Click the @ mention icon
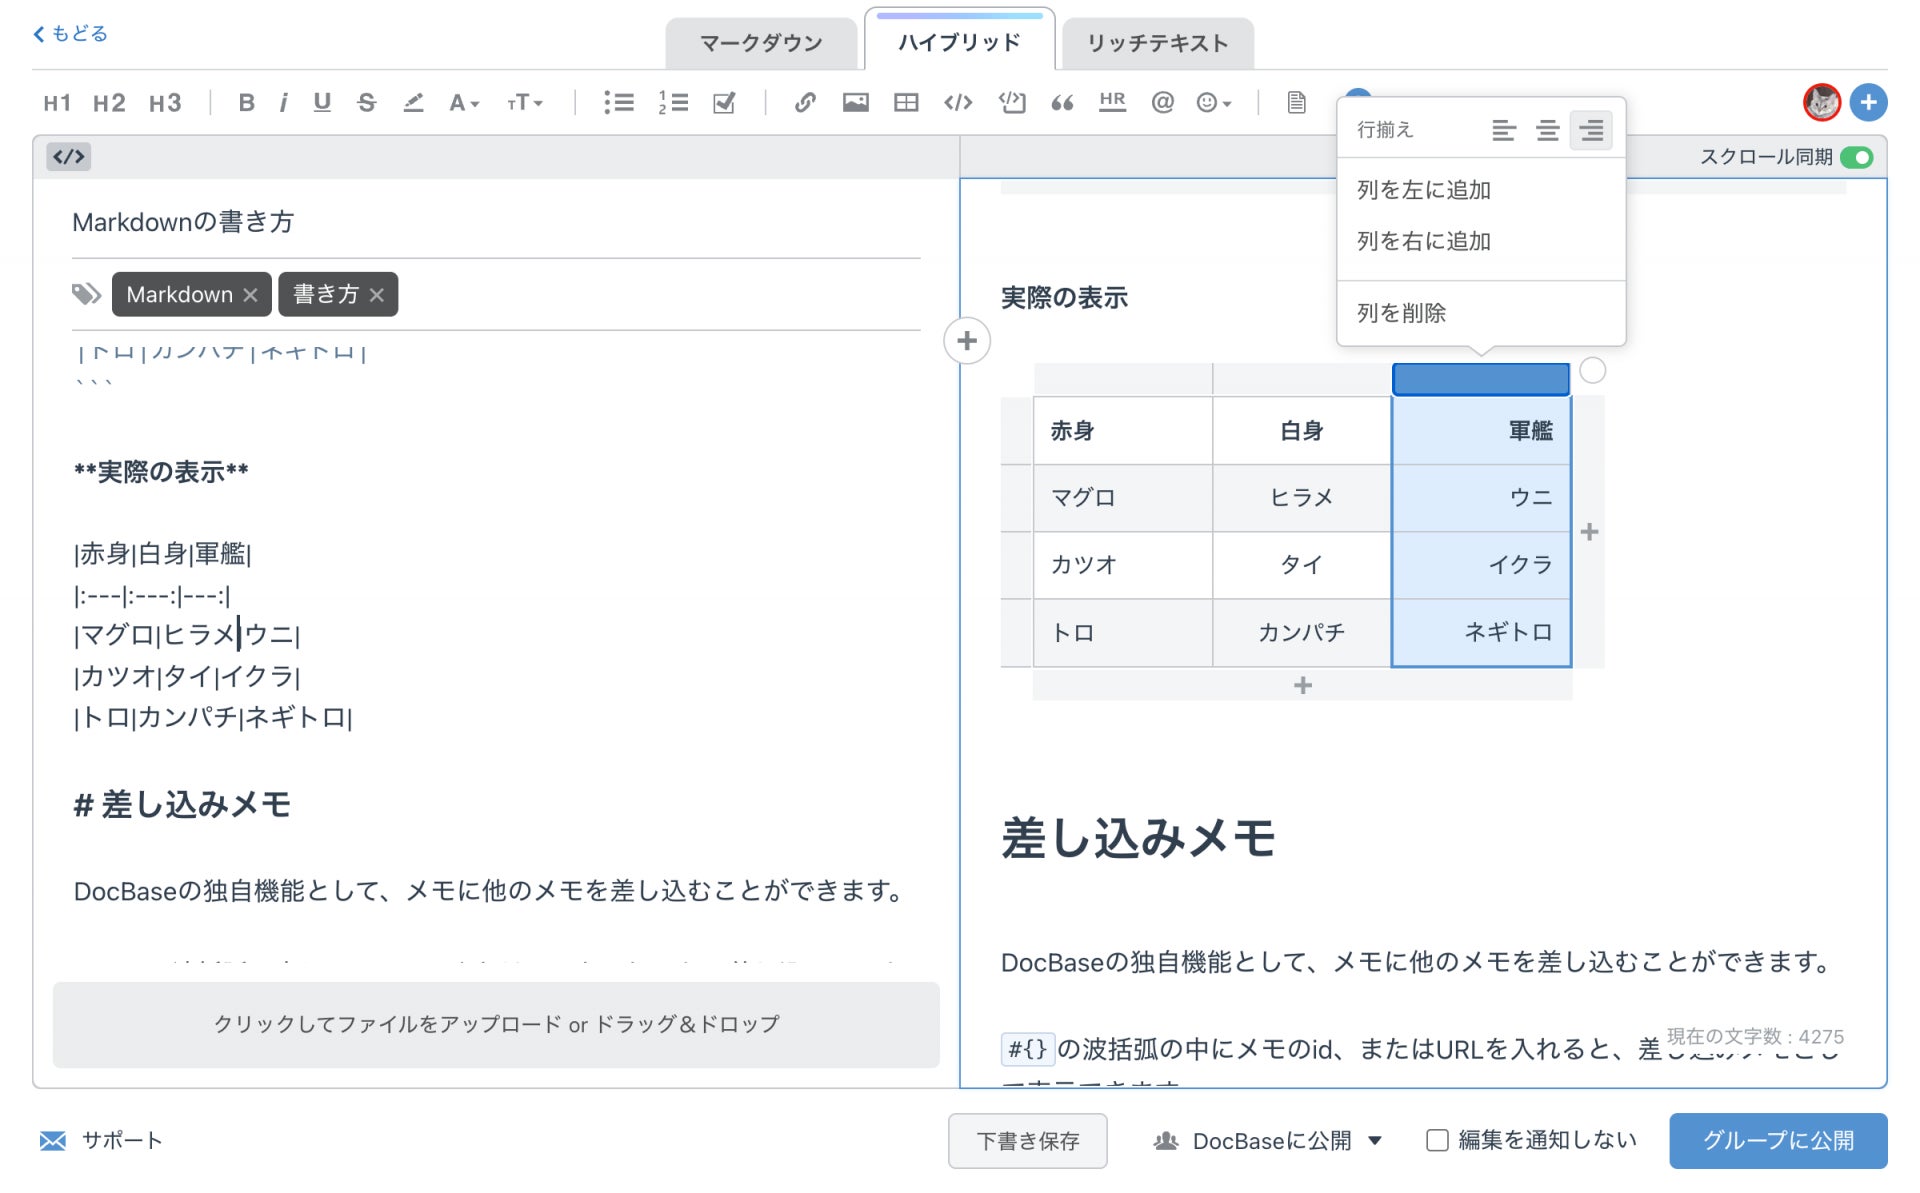 [1162, 102]
